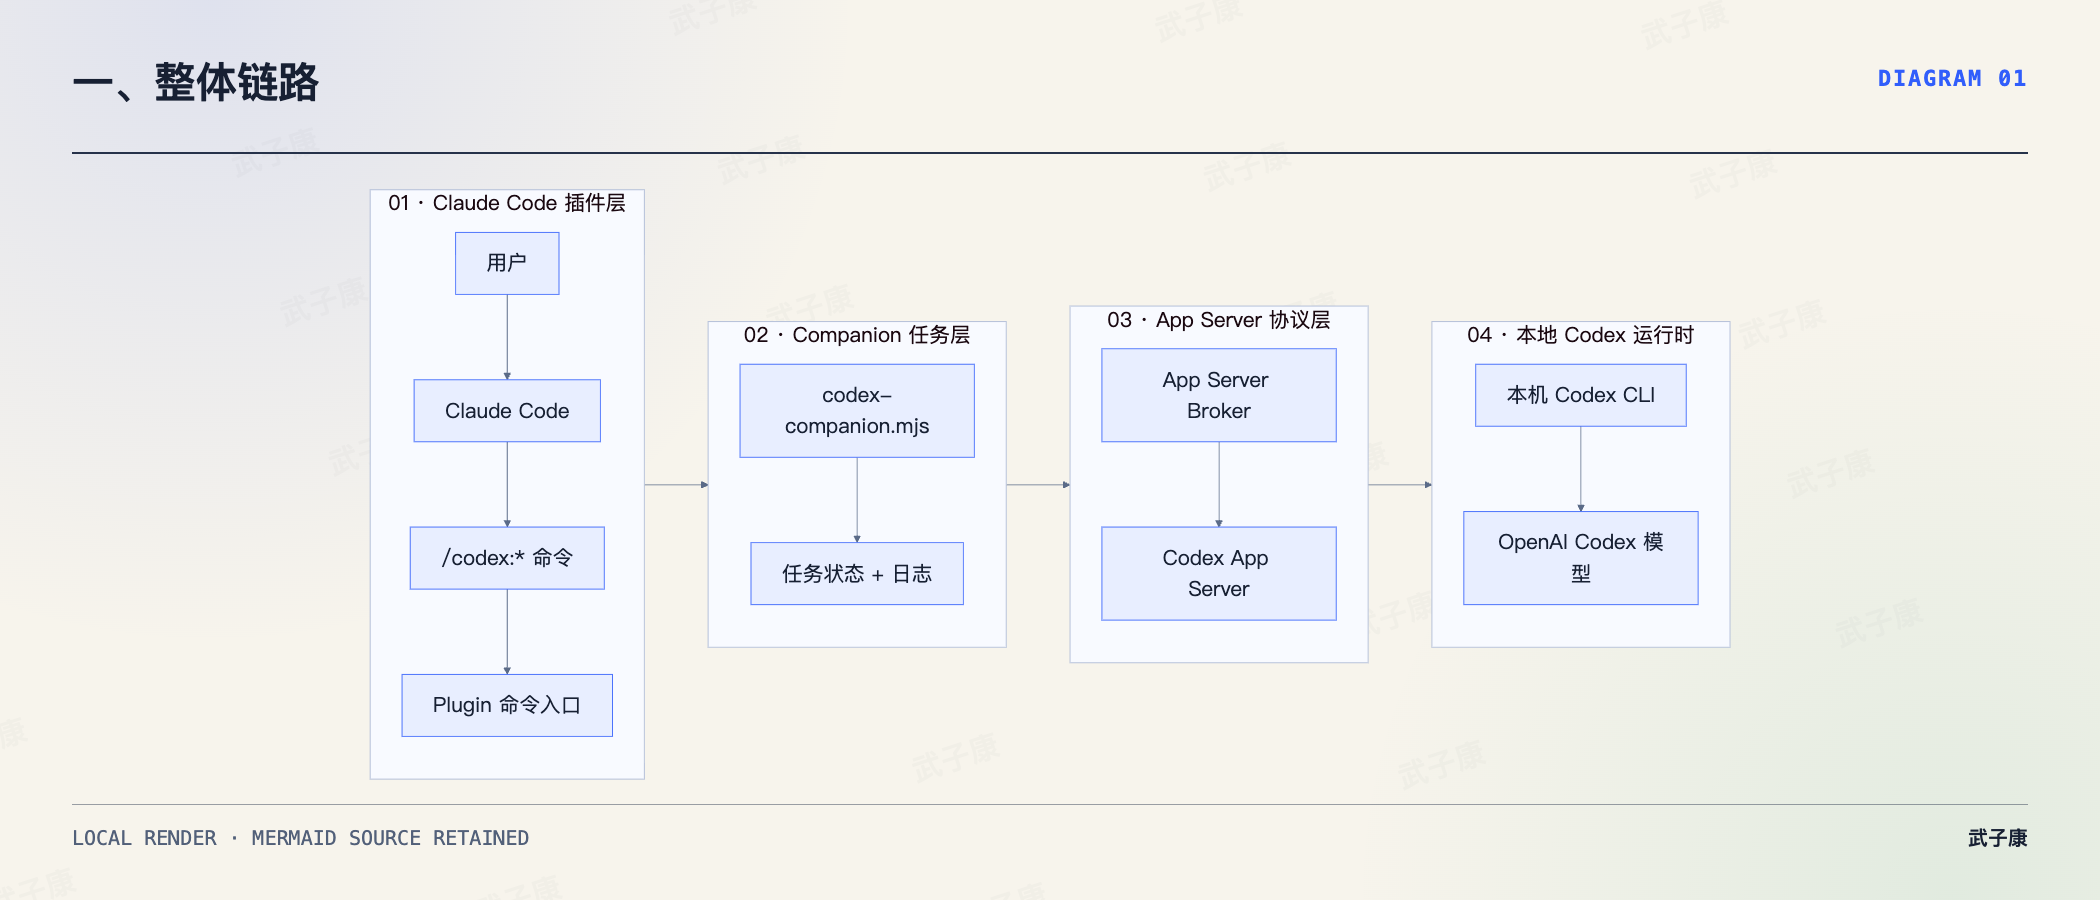Screen dimensions: 2100x900
Task: Select the OpenAI Codex 模型 node
Action: click(1581, 558)
